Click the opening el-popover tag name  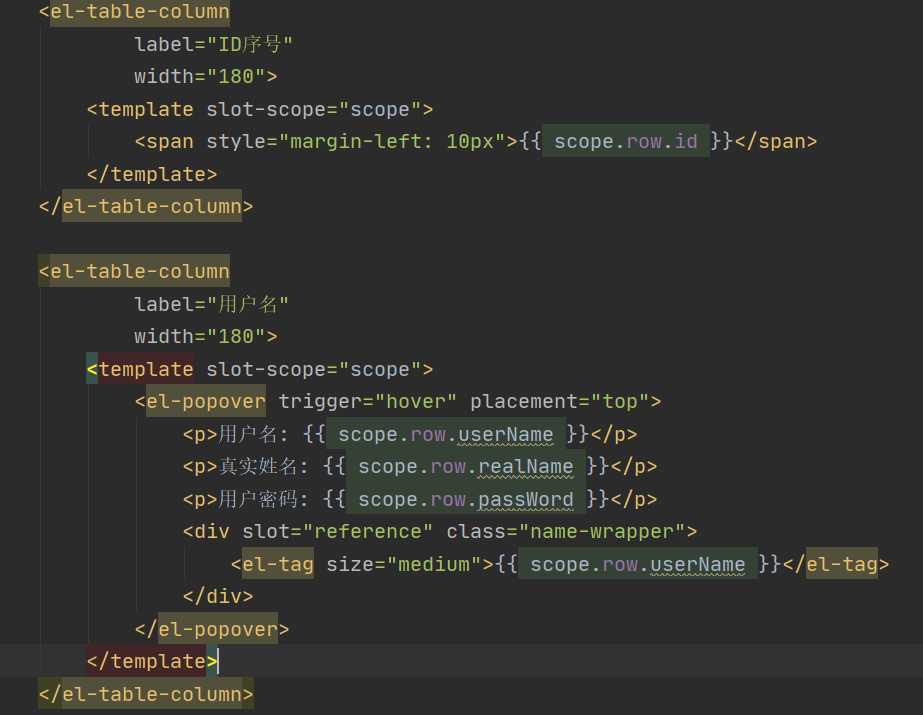206,402
